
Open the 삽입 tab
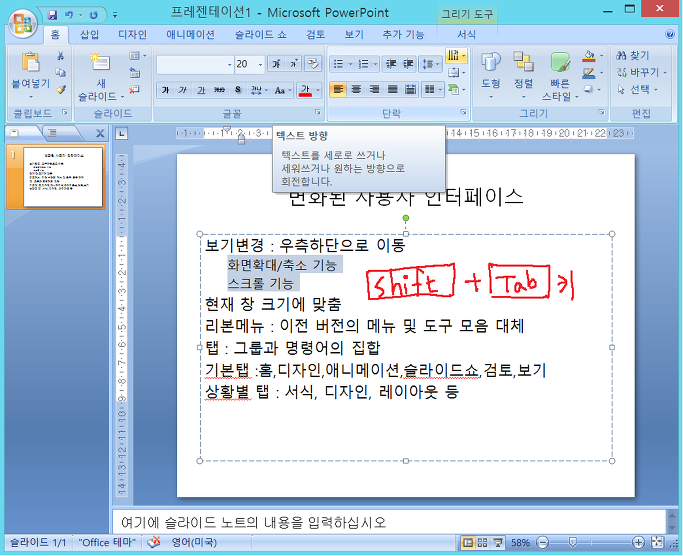89,34
